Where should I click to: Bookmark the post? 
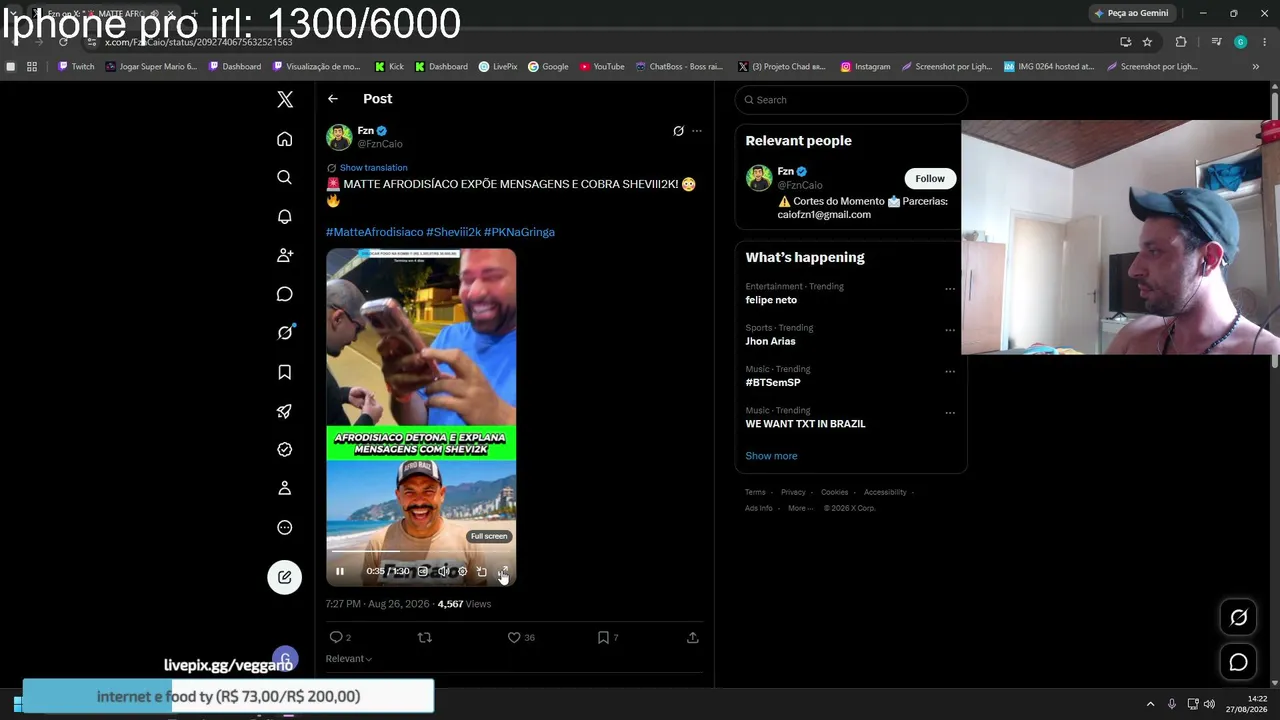pyautogui.click(x=603, y=637)
